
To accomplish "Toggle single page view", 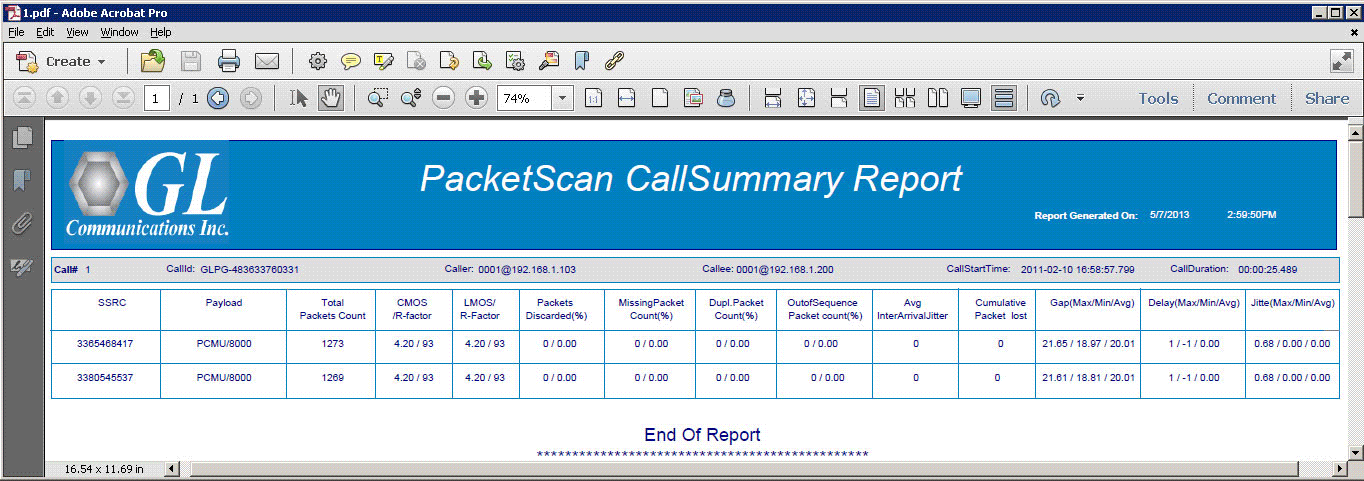I will point(872,98).
